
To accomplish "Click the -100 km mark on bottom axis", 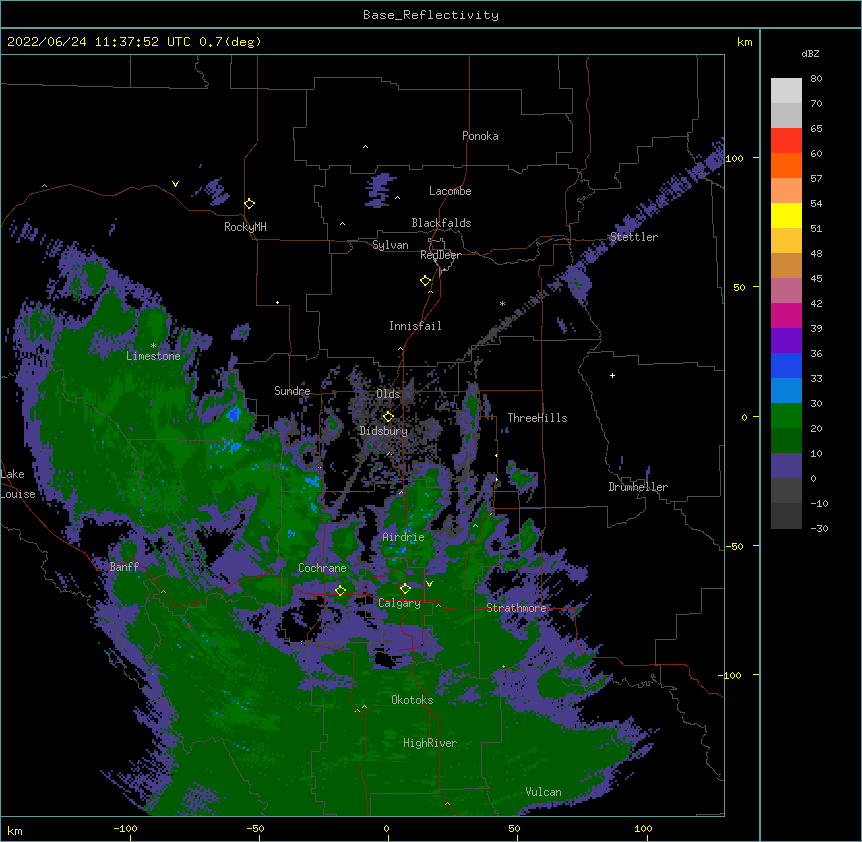I will click(125, 828).
